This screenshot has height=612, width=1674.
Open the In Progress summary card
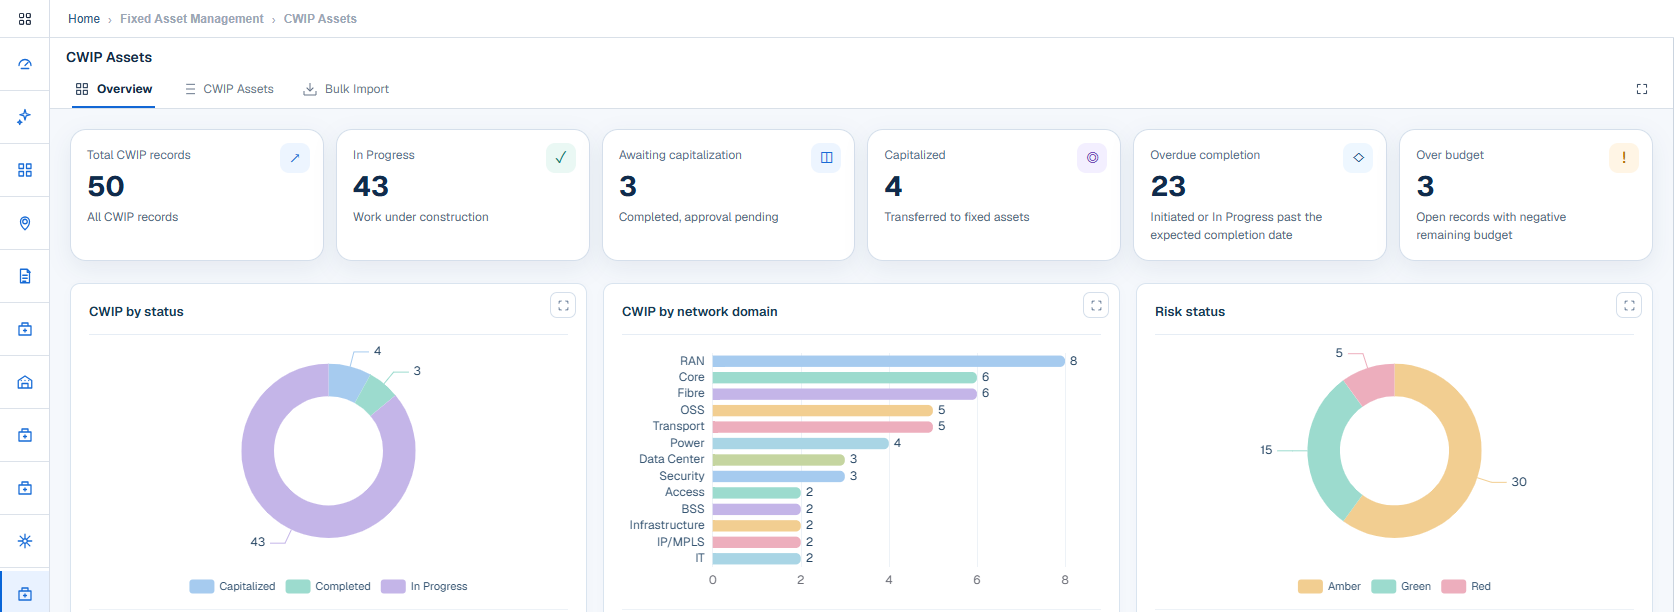(x=463, y=195)
